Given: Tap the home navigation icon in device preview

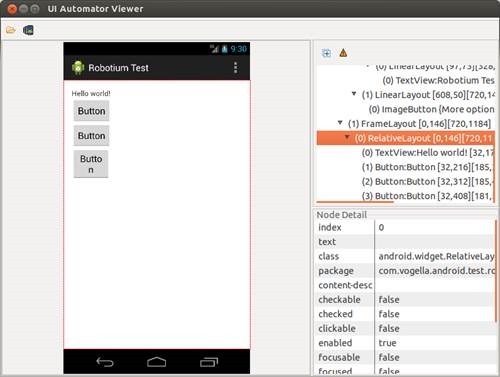Looking at the screenshot, I should click(x=157, y=362).
